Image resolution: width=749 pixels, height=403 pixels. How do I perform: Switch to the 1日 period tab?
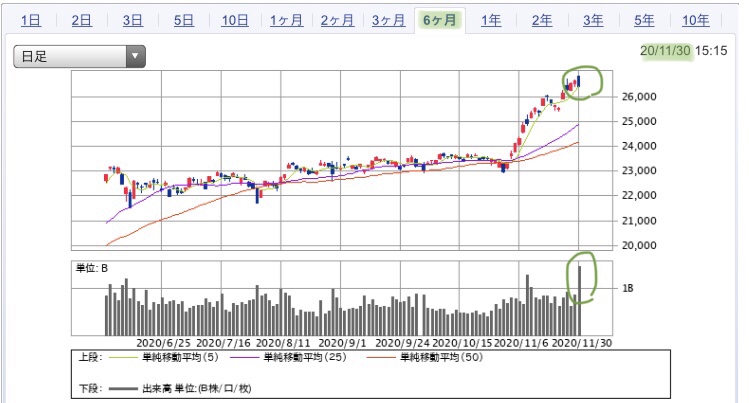click(31, 21)
